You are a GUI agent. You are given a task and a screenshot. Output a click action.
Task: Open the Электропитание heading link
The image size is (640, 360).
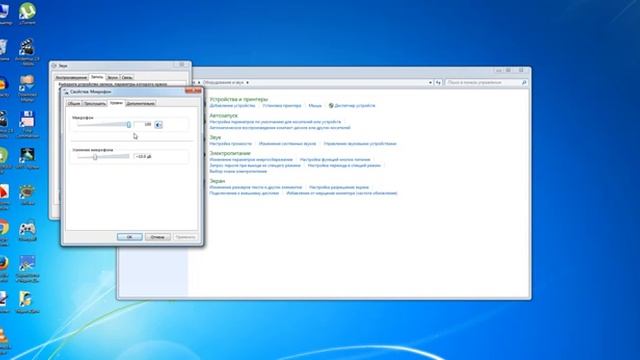230,153
